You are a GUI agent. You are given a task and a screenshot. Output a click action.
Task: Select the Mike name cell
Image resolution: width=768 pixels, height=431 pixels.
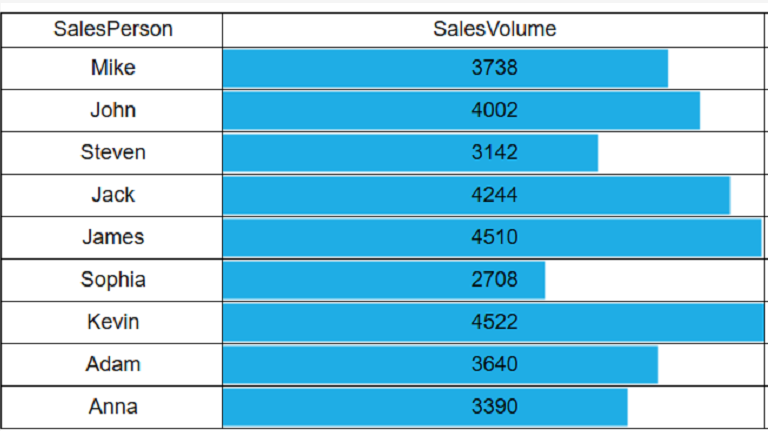tap(112, 68)
